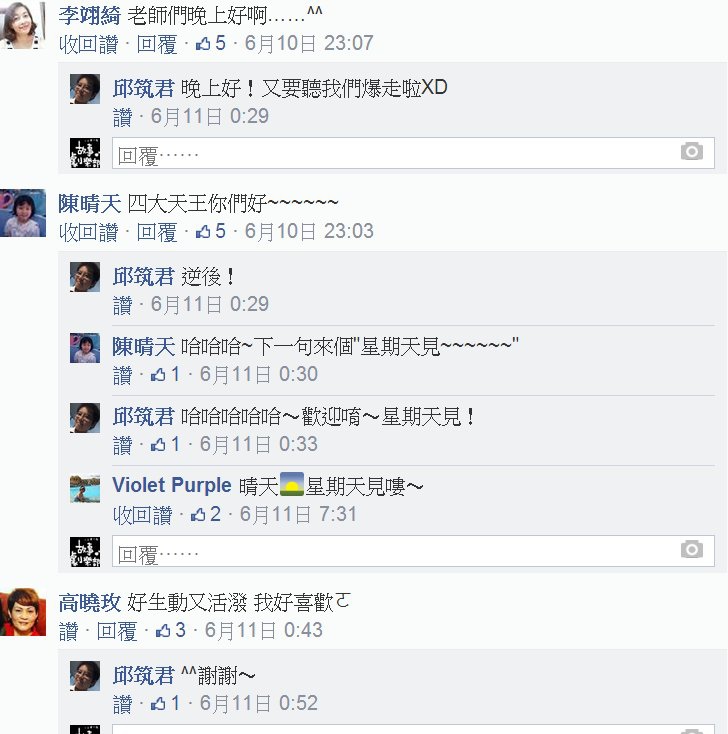This screenshot has width=728, height=734.
Task: View likes on Violet Purple's reply
Action: [206, 514]
